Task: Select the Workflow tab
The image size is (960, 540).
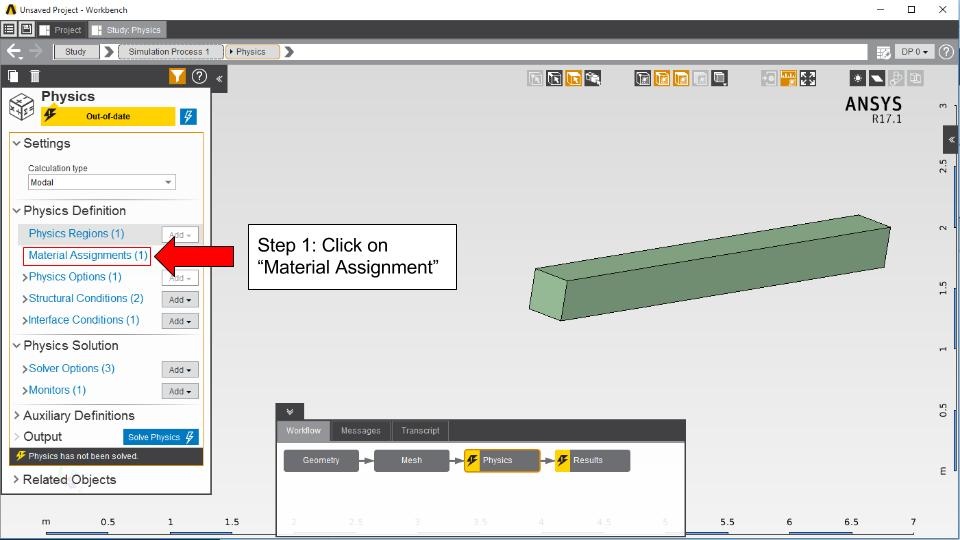Action: coord(304,430)
